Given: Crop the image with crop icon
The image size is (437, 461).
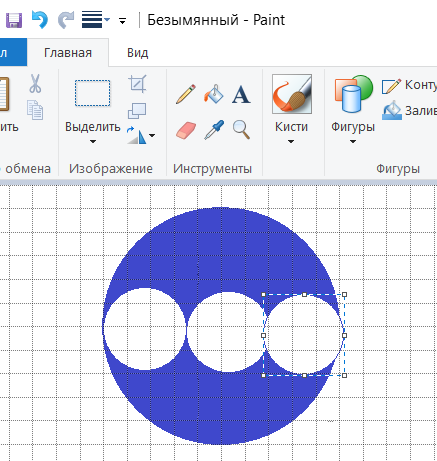Looking at the screenshot, I should click(137, 83).
